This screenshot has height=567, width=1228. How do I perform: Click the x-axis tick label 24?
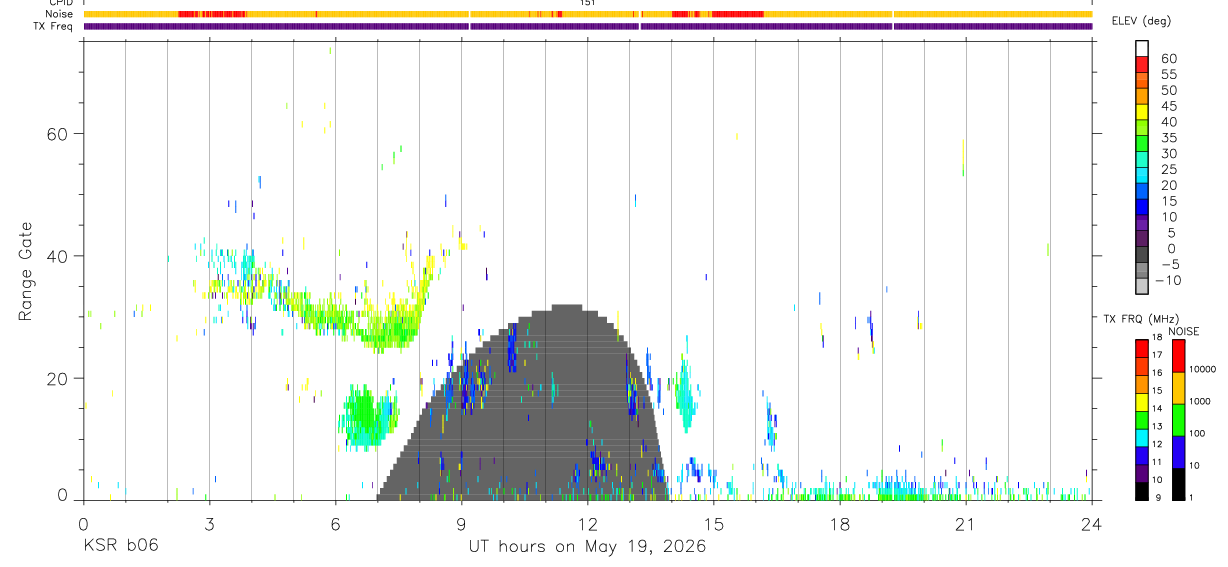click(x=1091, y=523)
